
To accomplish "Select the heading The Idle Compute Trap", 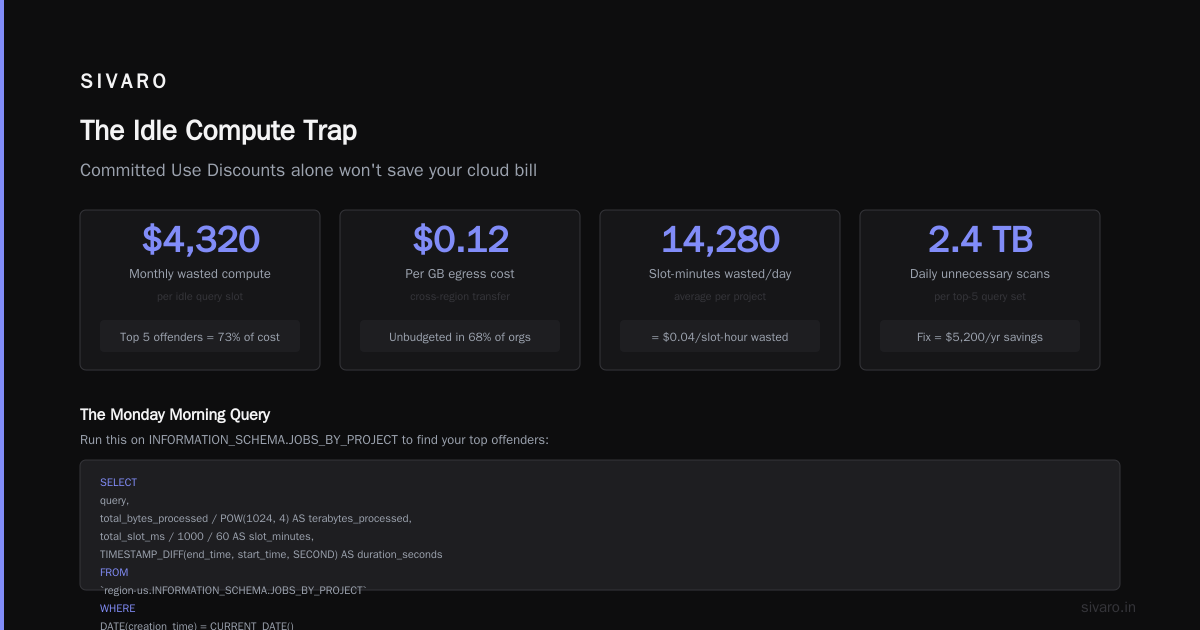I will [x=218, y=130].
